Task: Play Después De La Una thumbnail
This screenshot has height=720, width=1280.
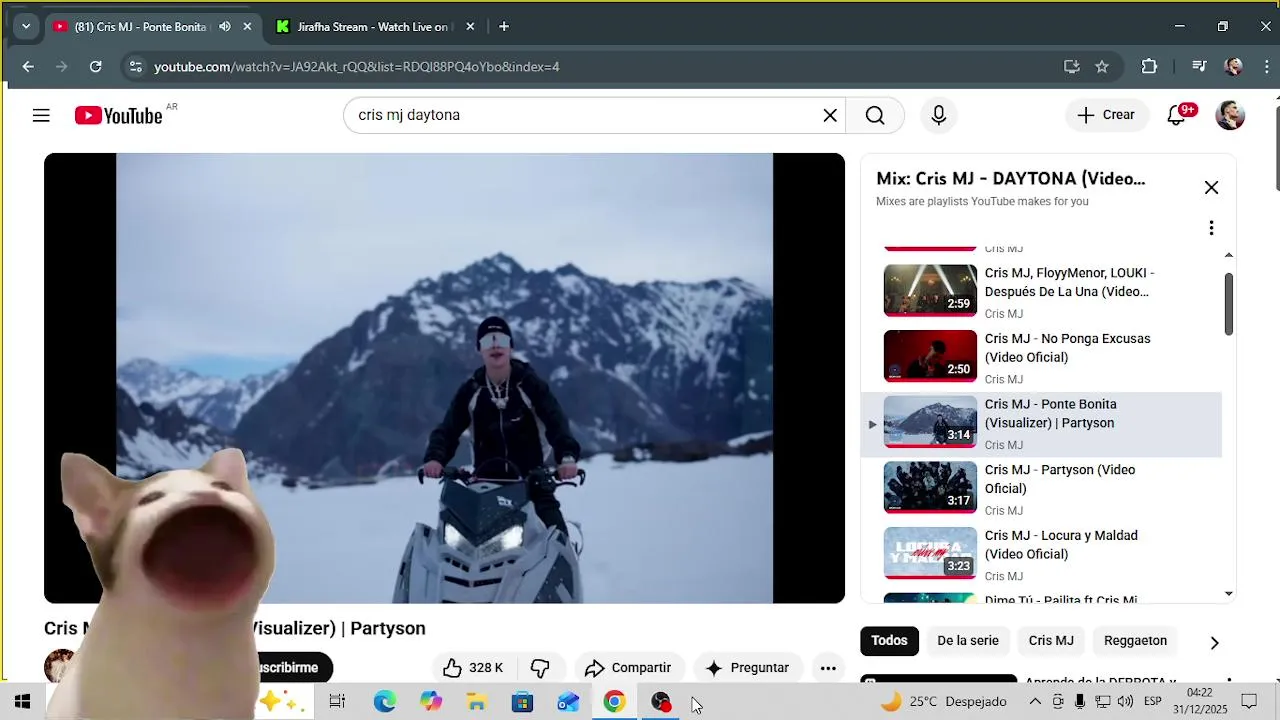Action: pyautogui.click(x=930, y=290)
